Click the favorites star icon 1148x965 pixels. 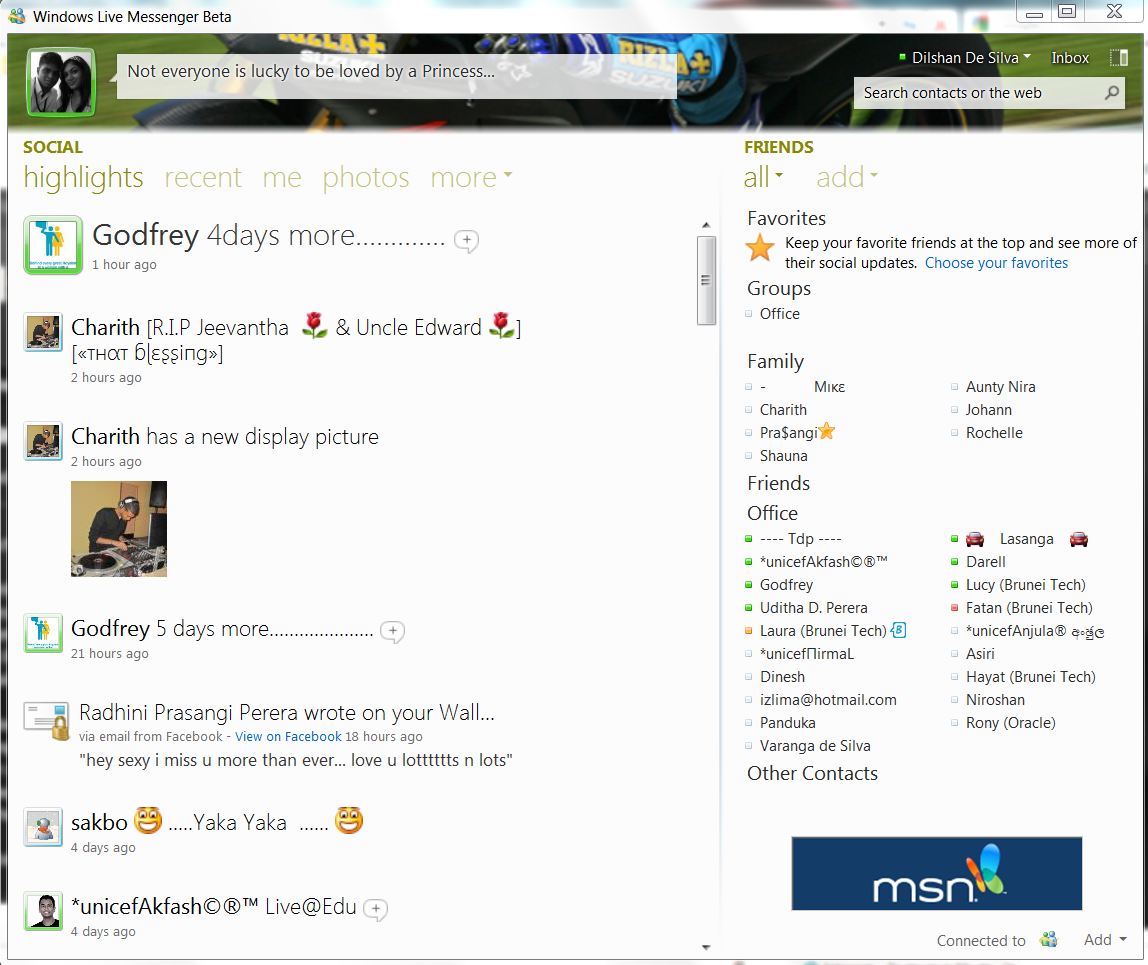[760, 247]
